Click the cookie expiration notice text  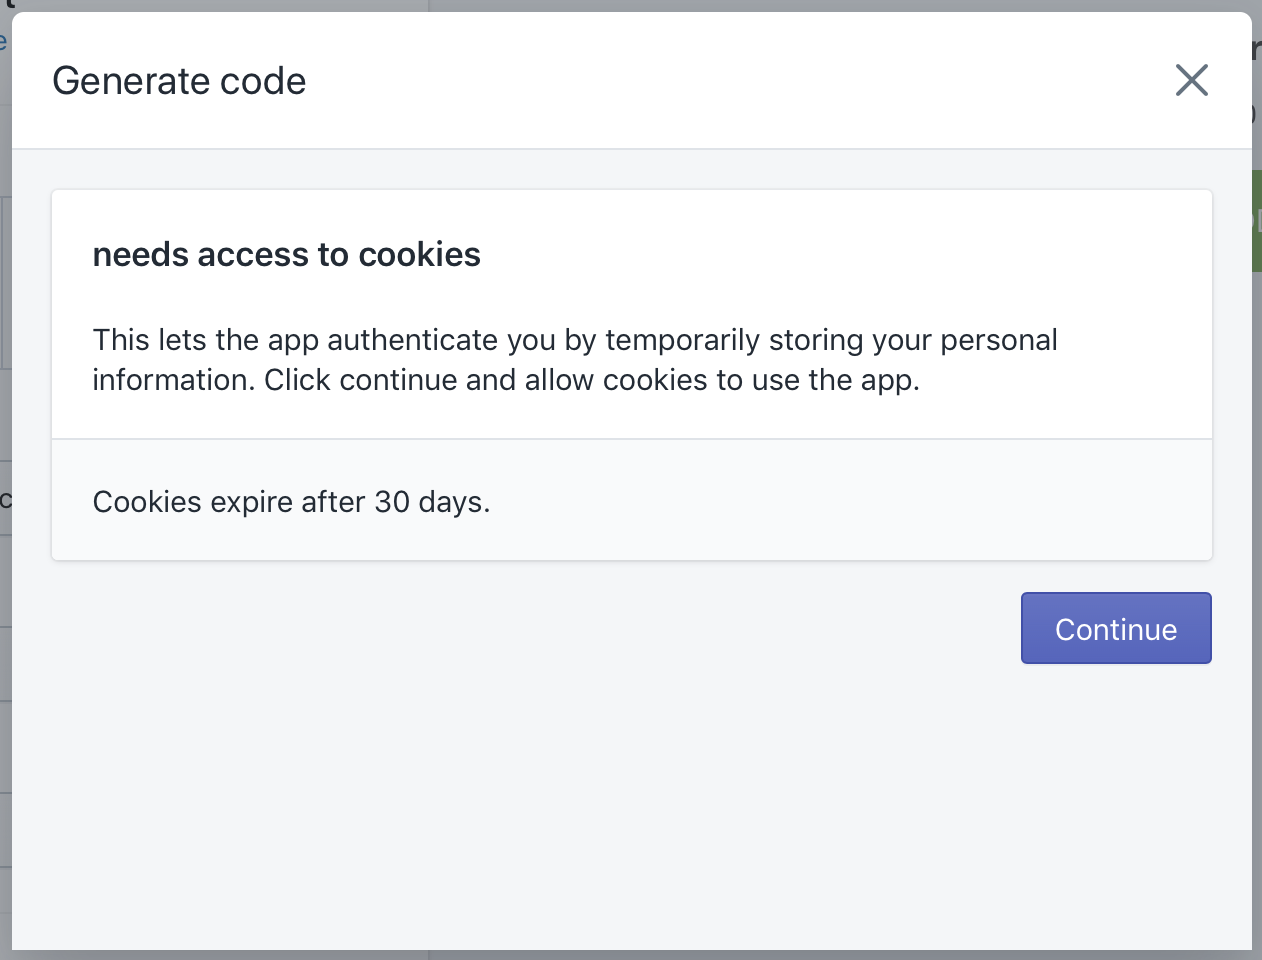point(291,501)
